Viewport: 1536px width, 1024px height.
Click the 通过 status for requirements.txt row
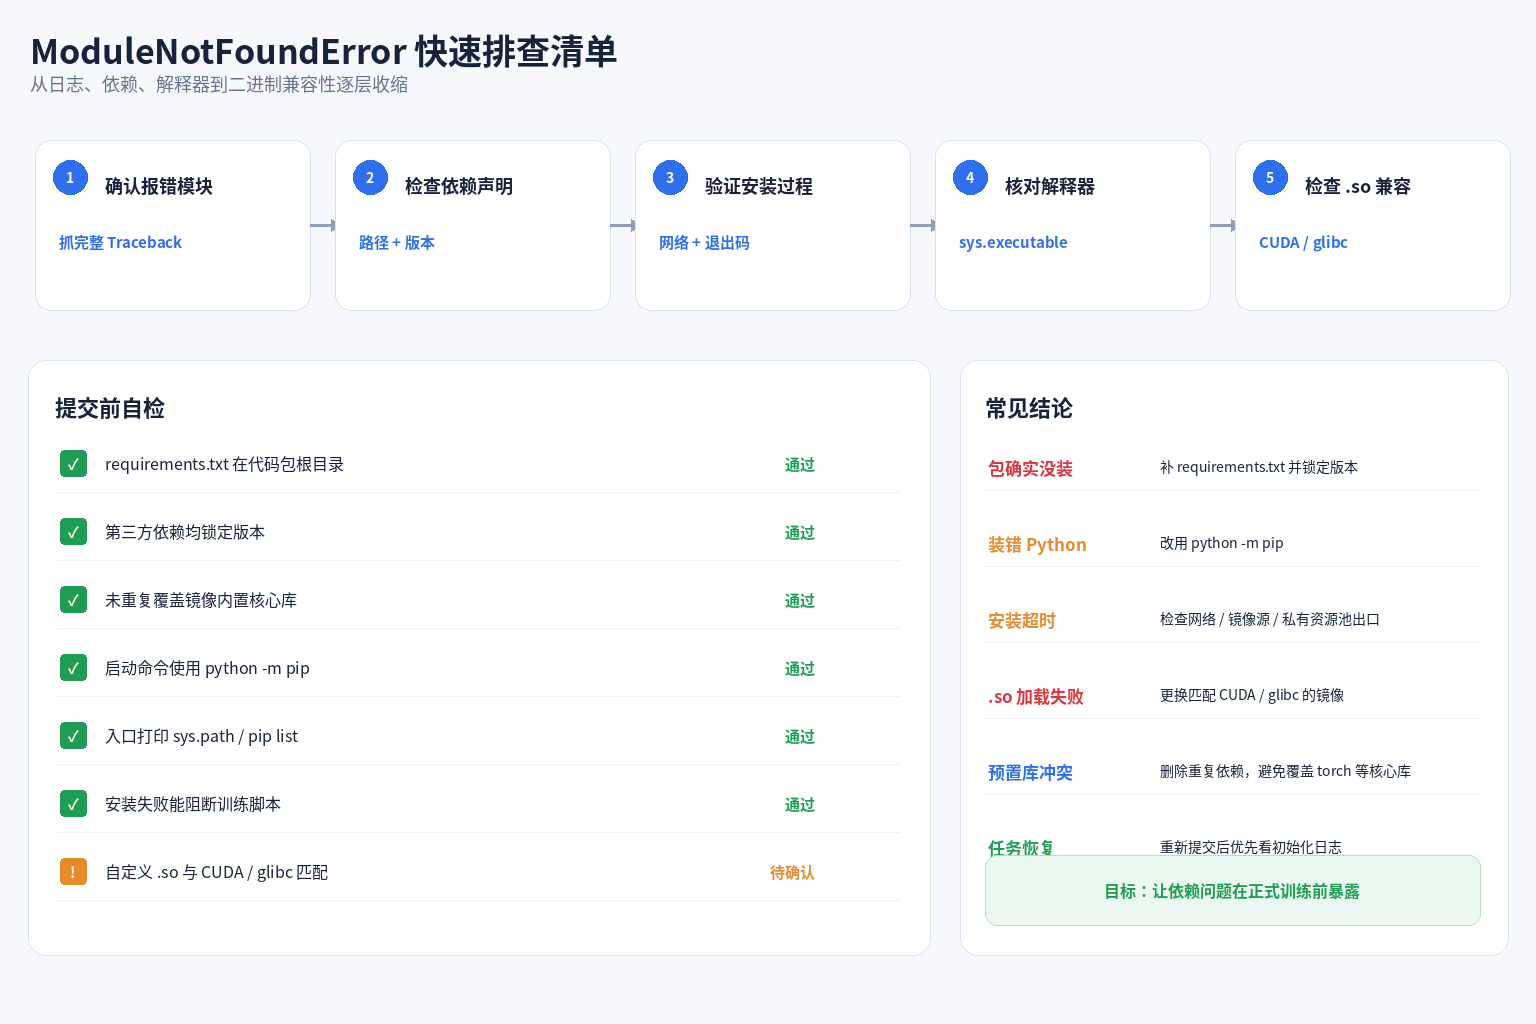tap(800, 464)
